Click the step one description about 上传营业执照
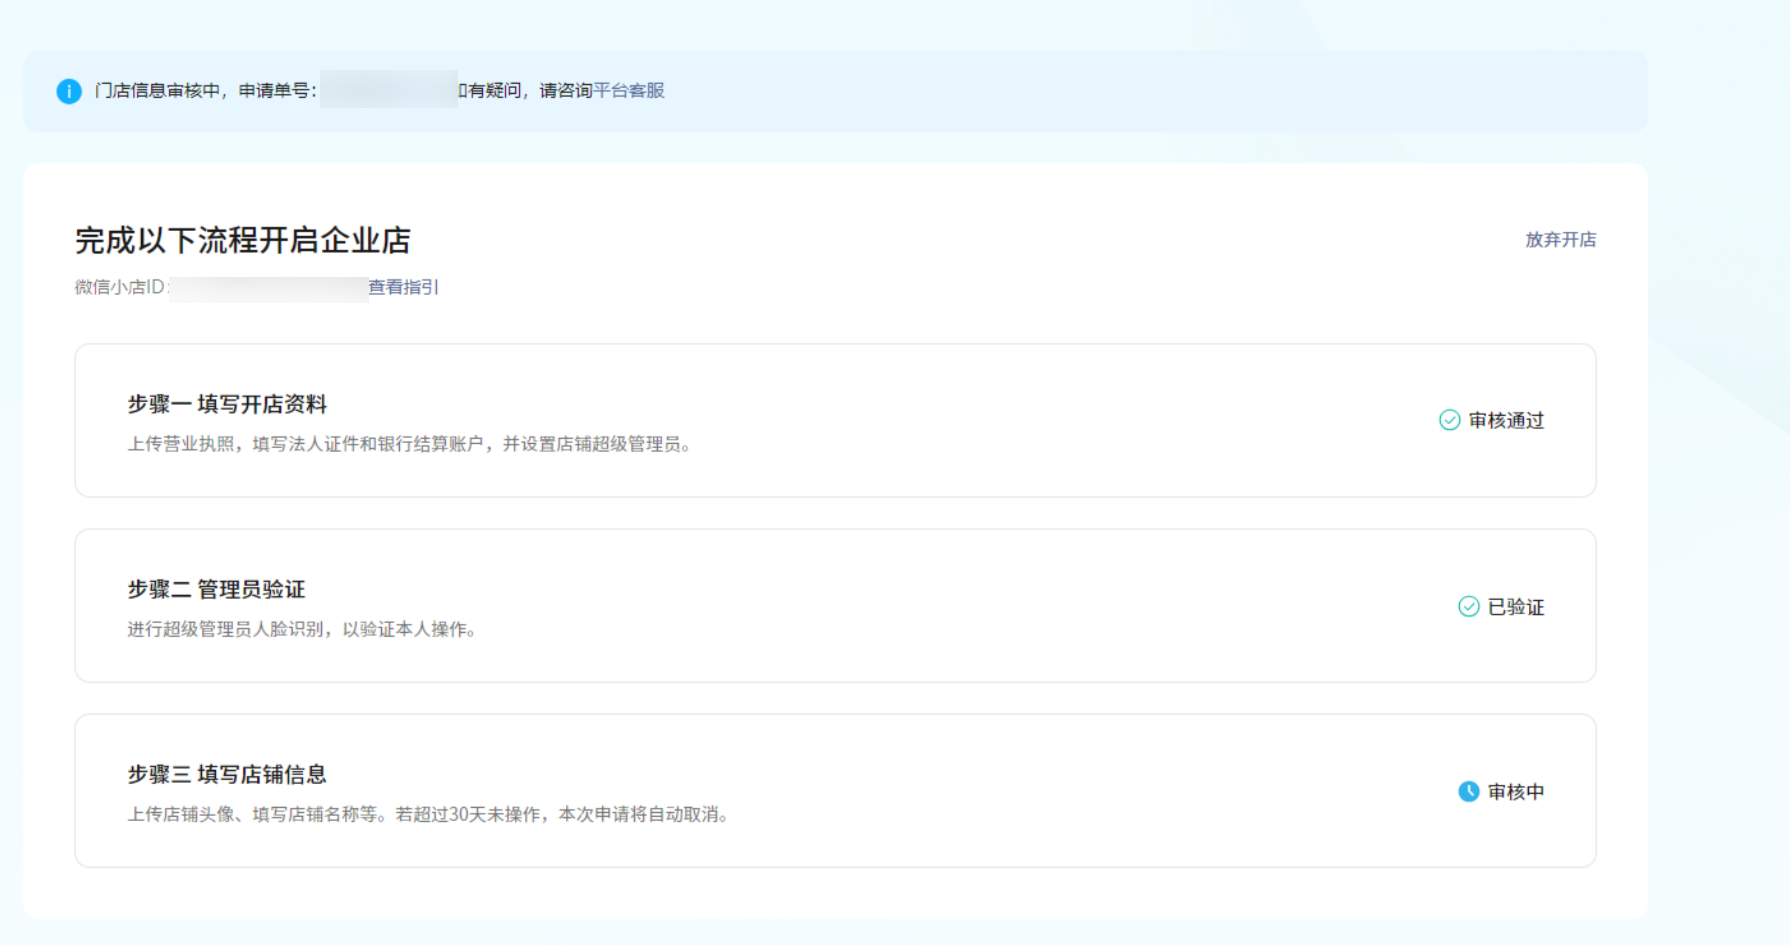 pos(409,444)
